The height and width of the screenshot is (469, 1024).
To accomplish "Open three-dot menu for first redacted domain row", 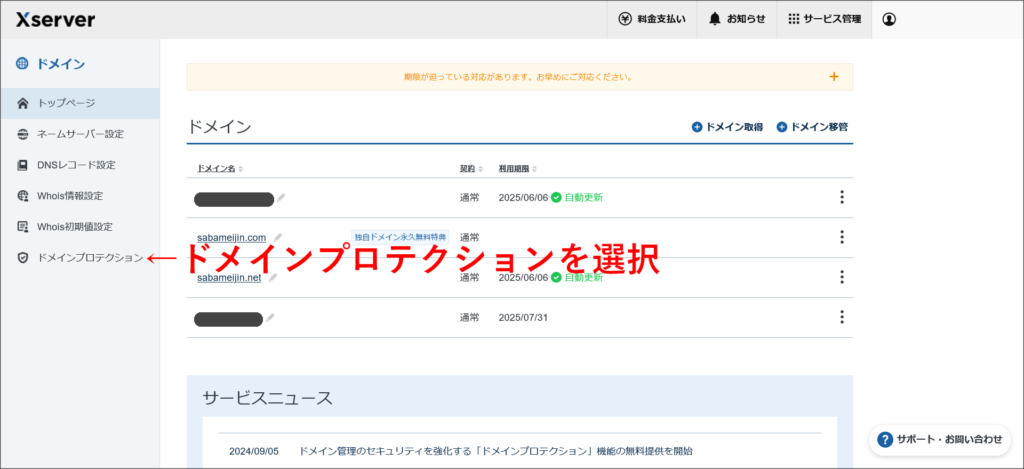I will point(842,197).
